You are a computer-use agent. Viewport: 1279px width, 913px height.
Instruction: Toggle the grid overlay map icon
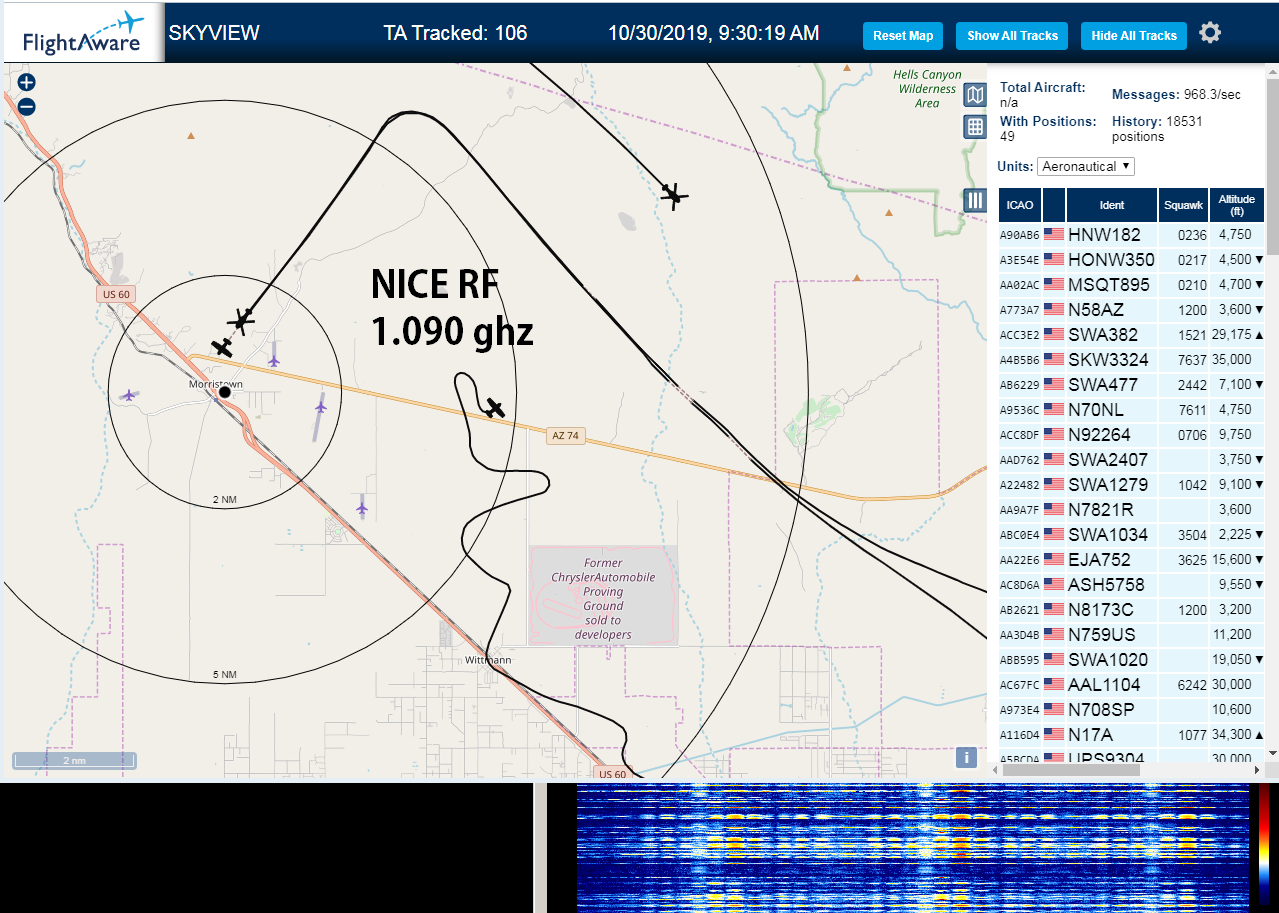[x=975, y=126]
